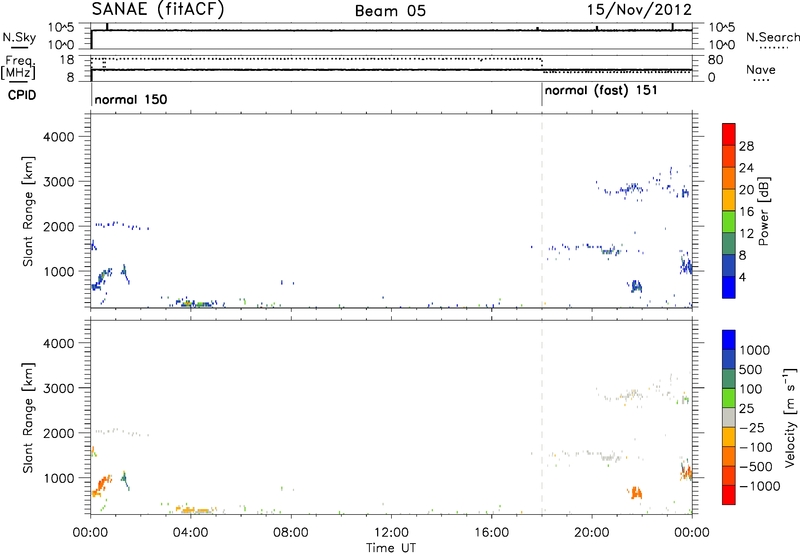Click the 28 tick on Power colorbar
The height and width of the screenshot is (554, 800).
pyautogui.click(x=746, y=146)
